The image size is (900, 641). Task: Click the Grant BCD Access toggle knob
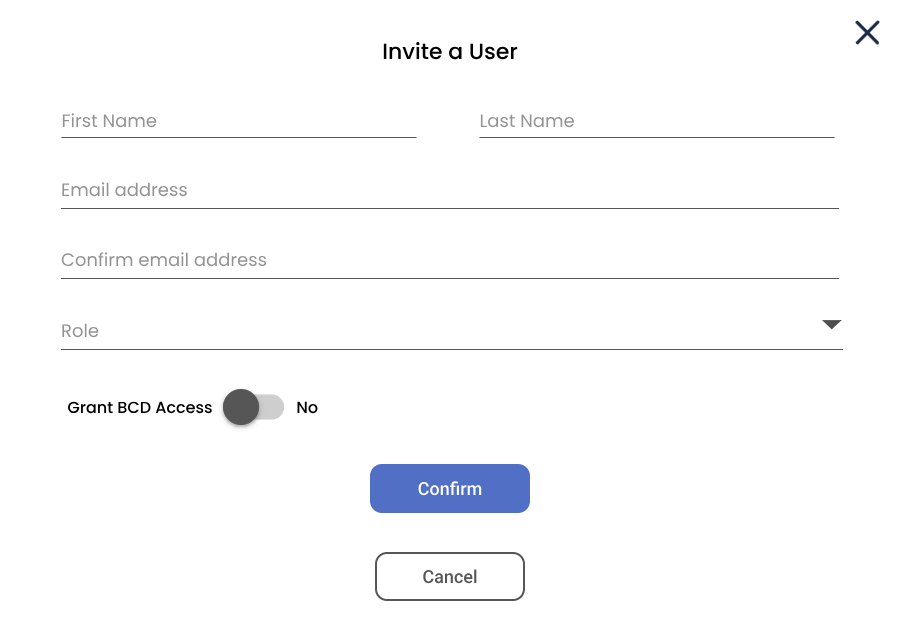(x=241, y=407)
